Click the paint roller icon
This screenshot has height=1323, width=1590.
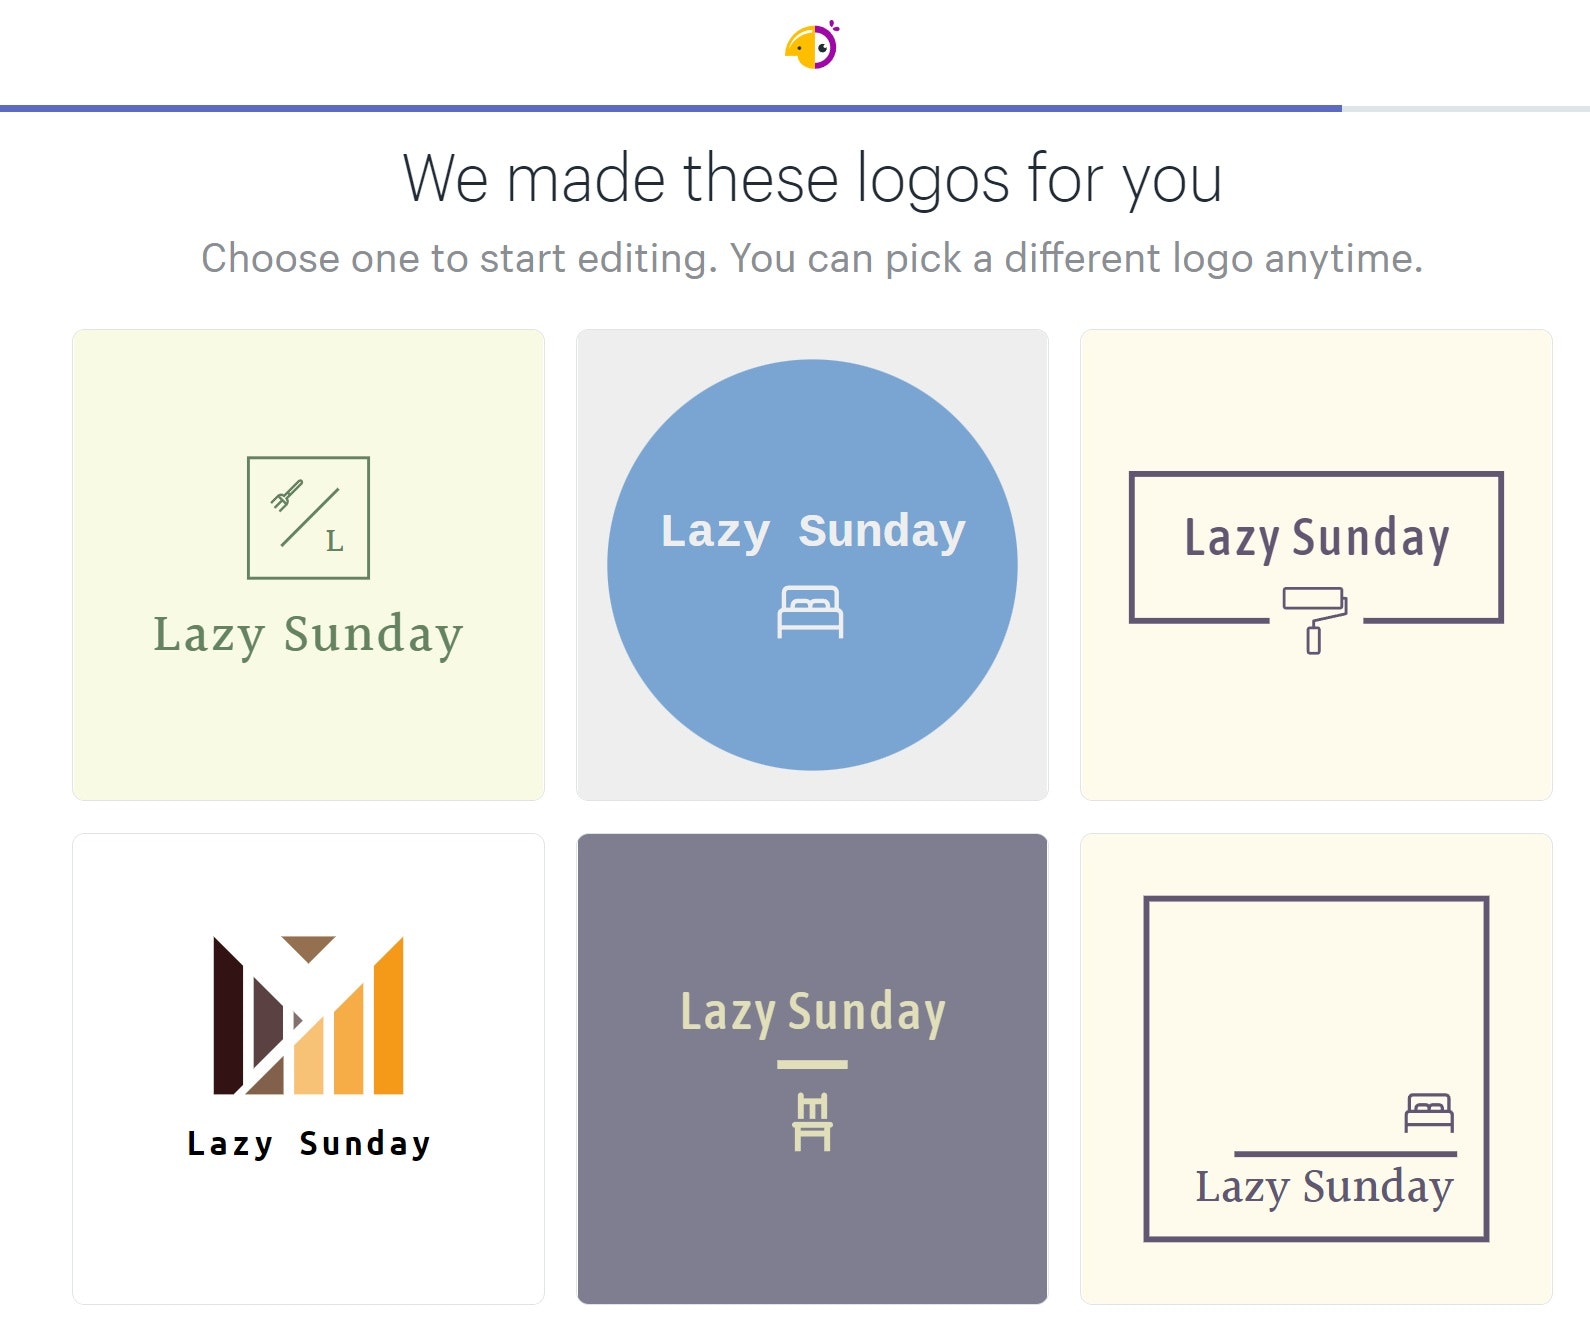pos(1315,619)
